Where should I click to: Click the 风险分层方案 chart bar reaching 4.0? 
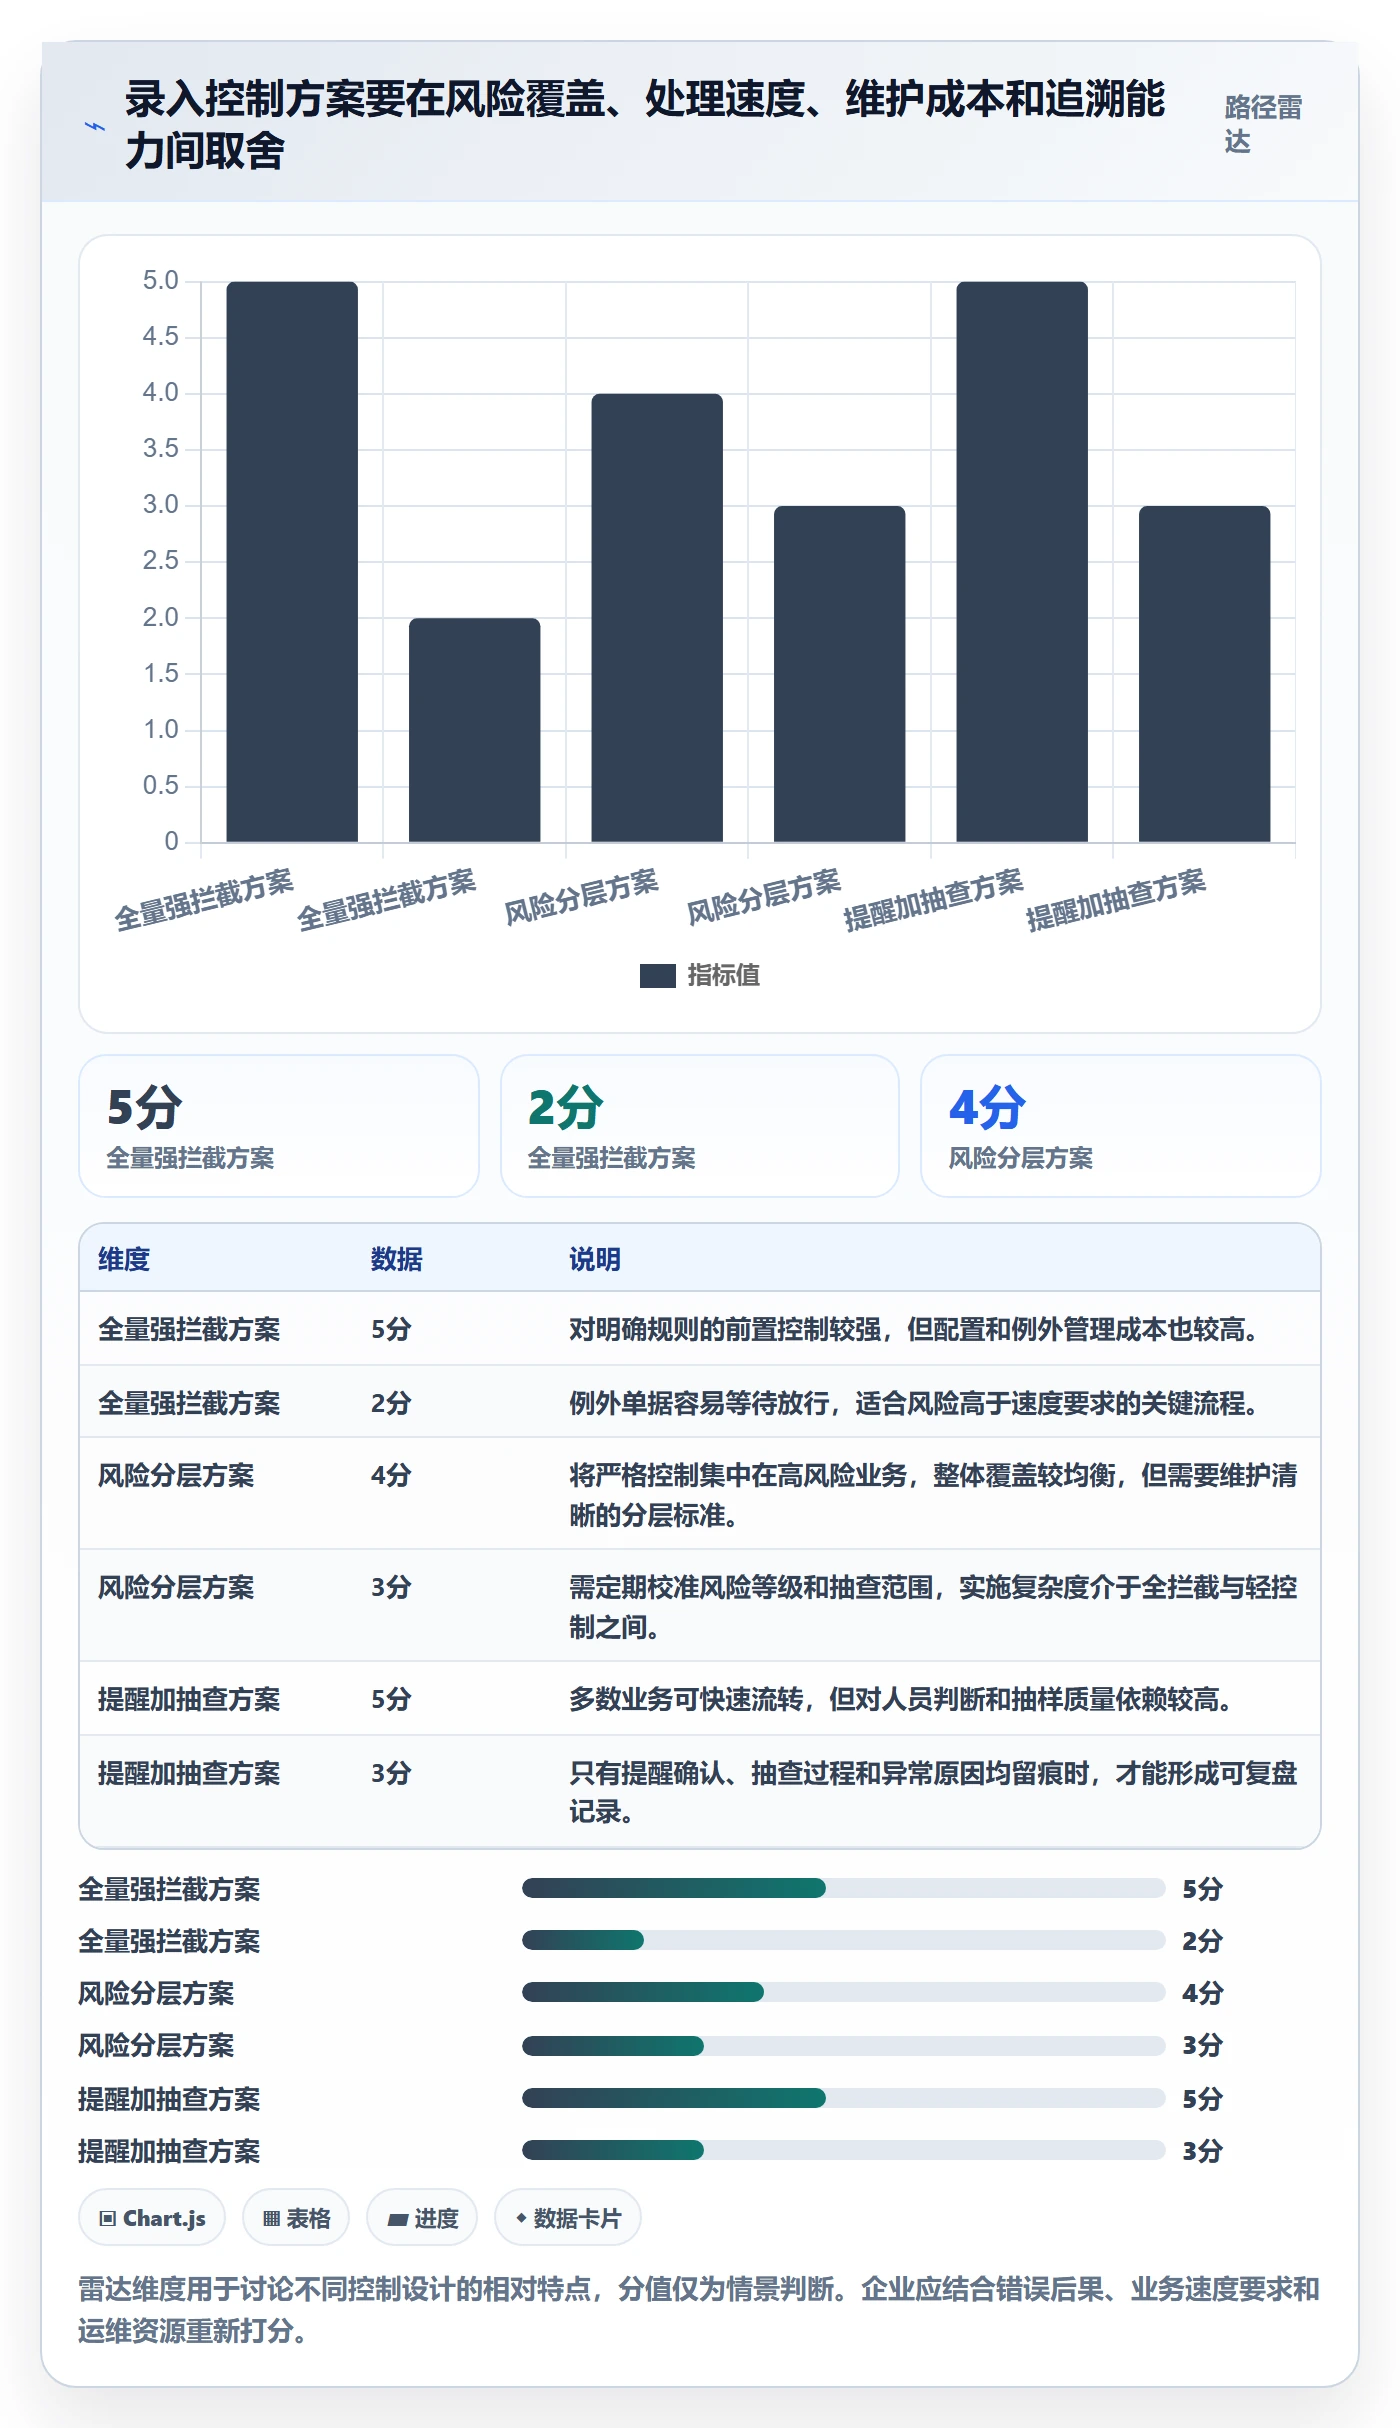[657, 617]
